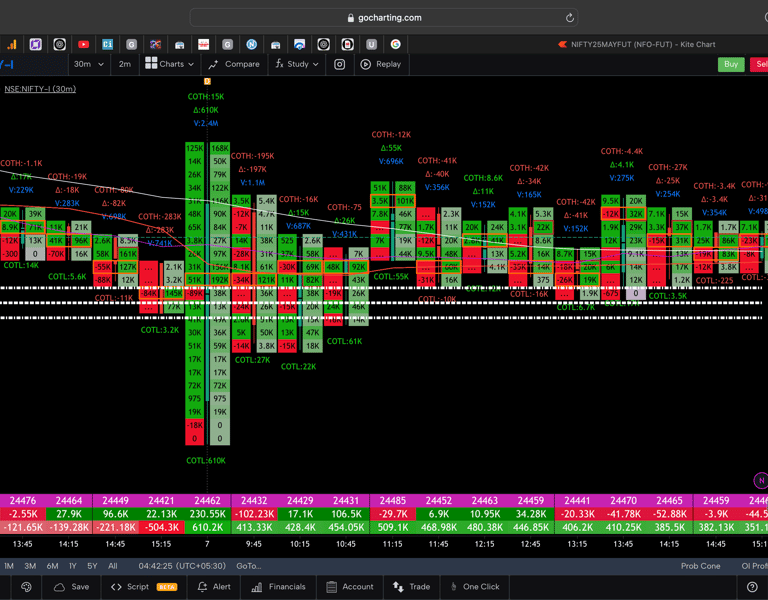This screenshot has height=600, width=768.
Task: Click the Compare tool
Action: click(x=234, y=64)
